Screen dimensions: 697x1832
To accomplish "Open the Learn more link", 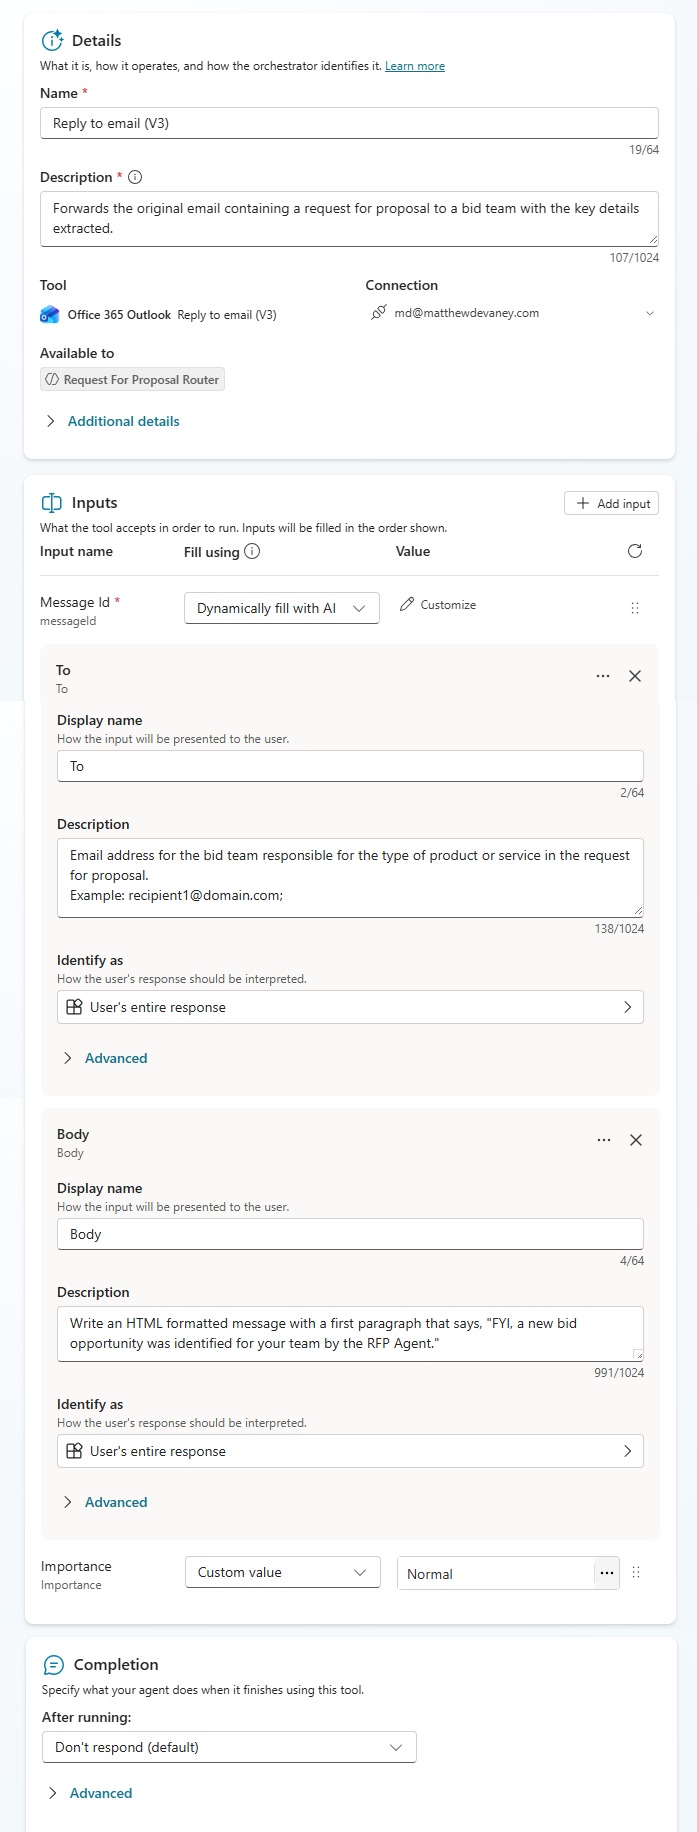I will tap(415, 66).
